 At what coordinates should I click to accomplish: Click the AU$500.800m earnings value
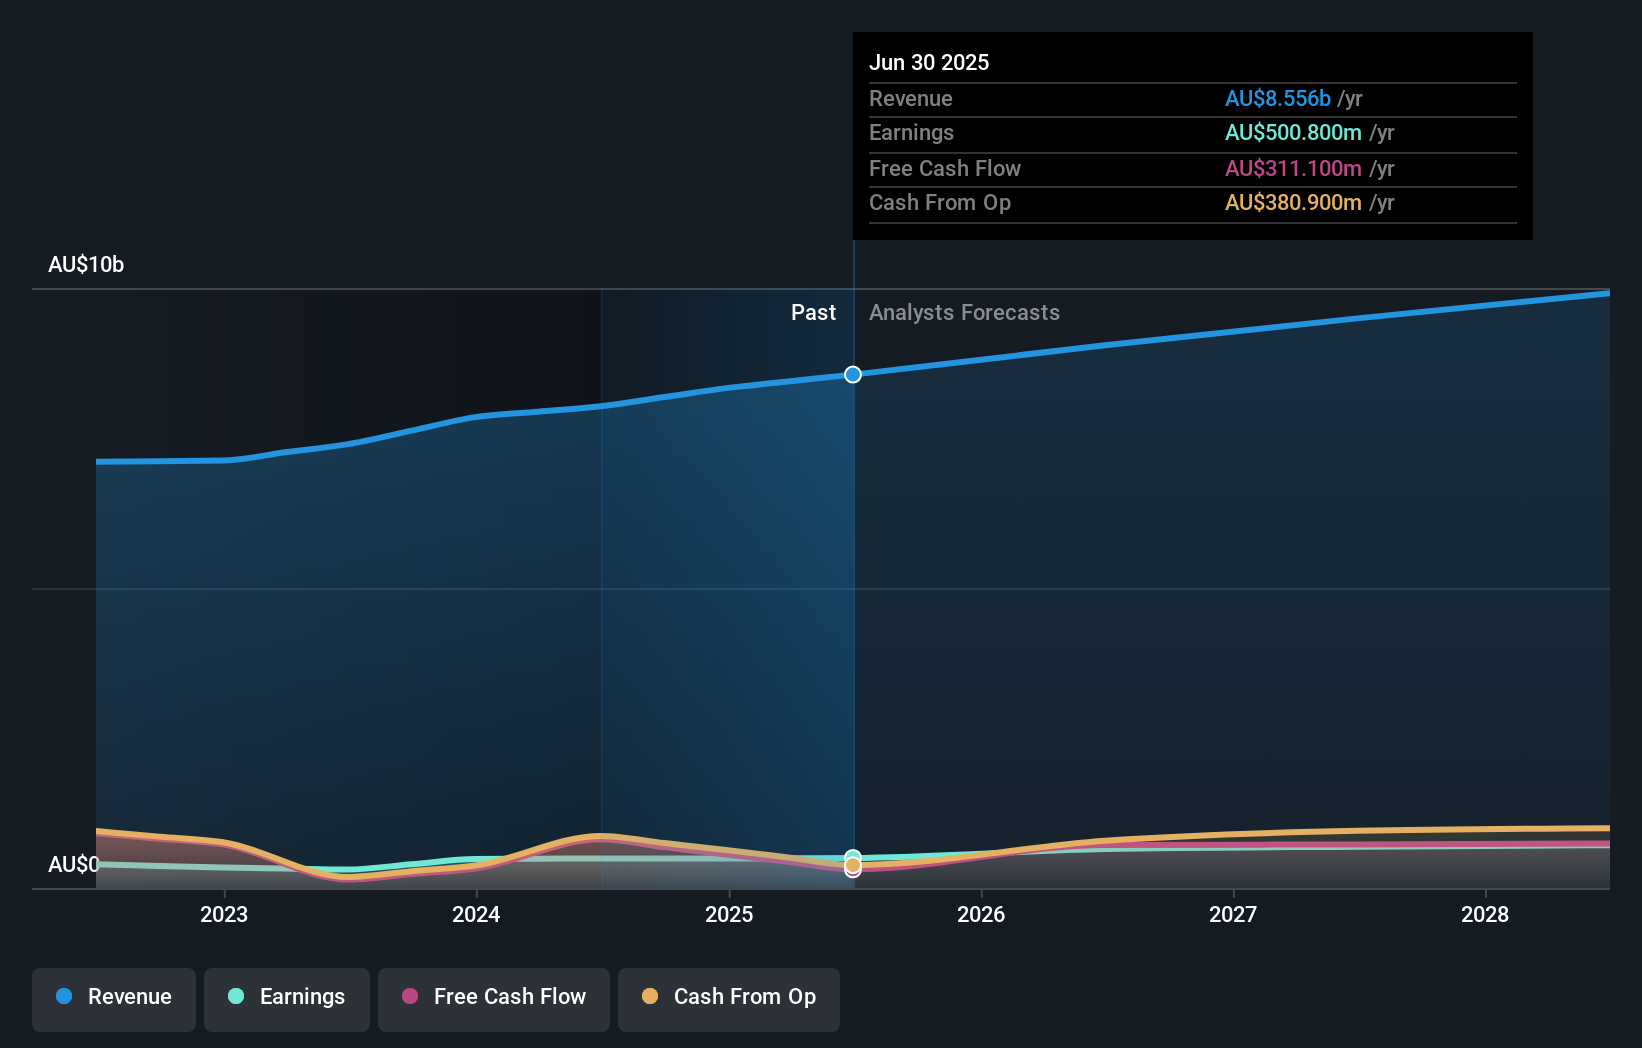pos(1293,132)
